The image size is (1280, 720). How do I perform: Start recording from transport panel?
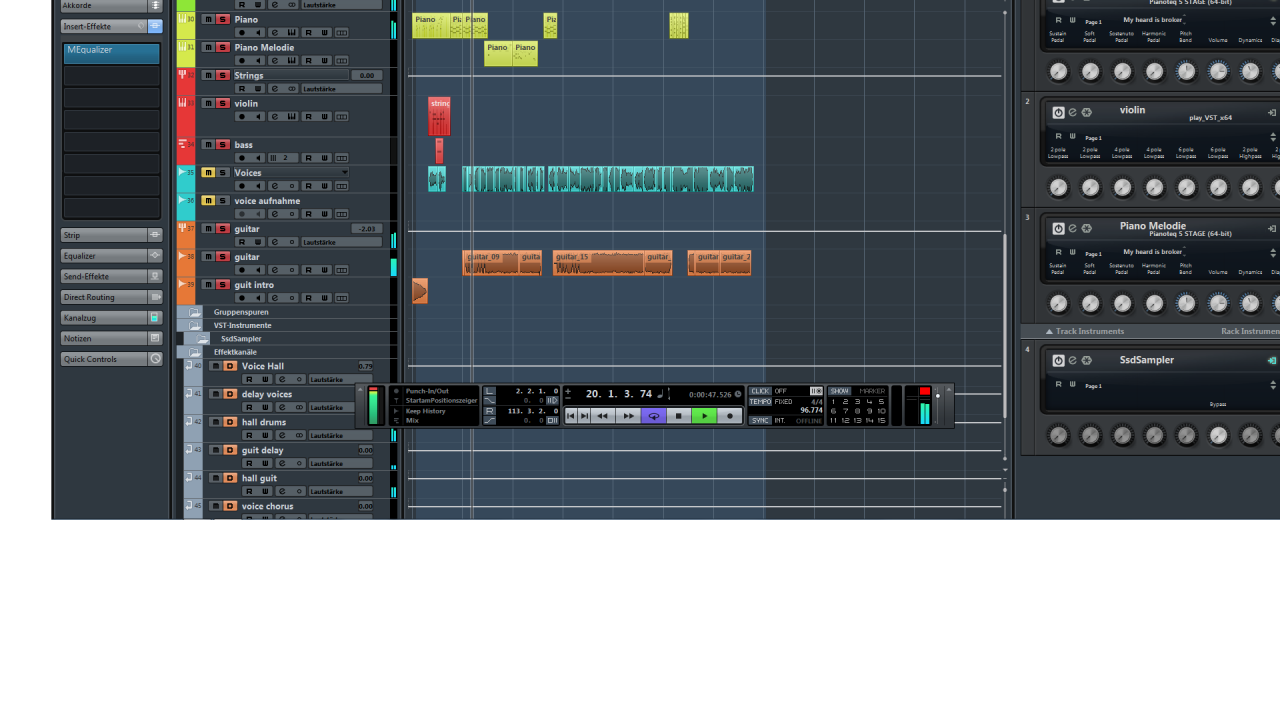(x=731, y=416)
